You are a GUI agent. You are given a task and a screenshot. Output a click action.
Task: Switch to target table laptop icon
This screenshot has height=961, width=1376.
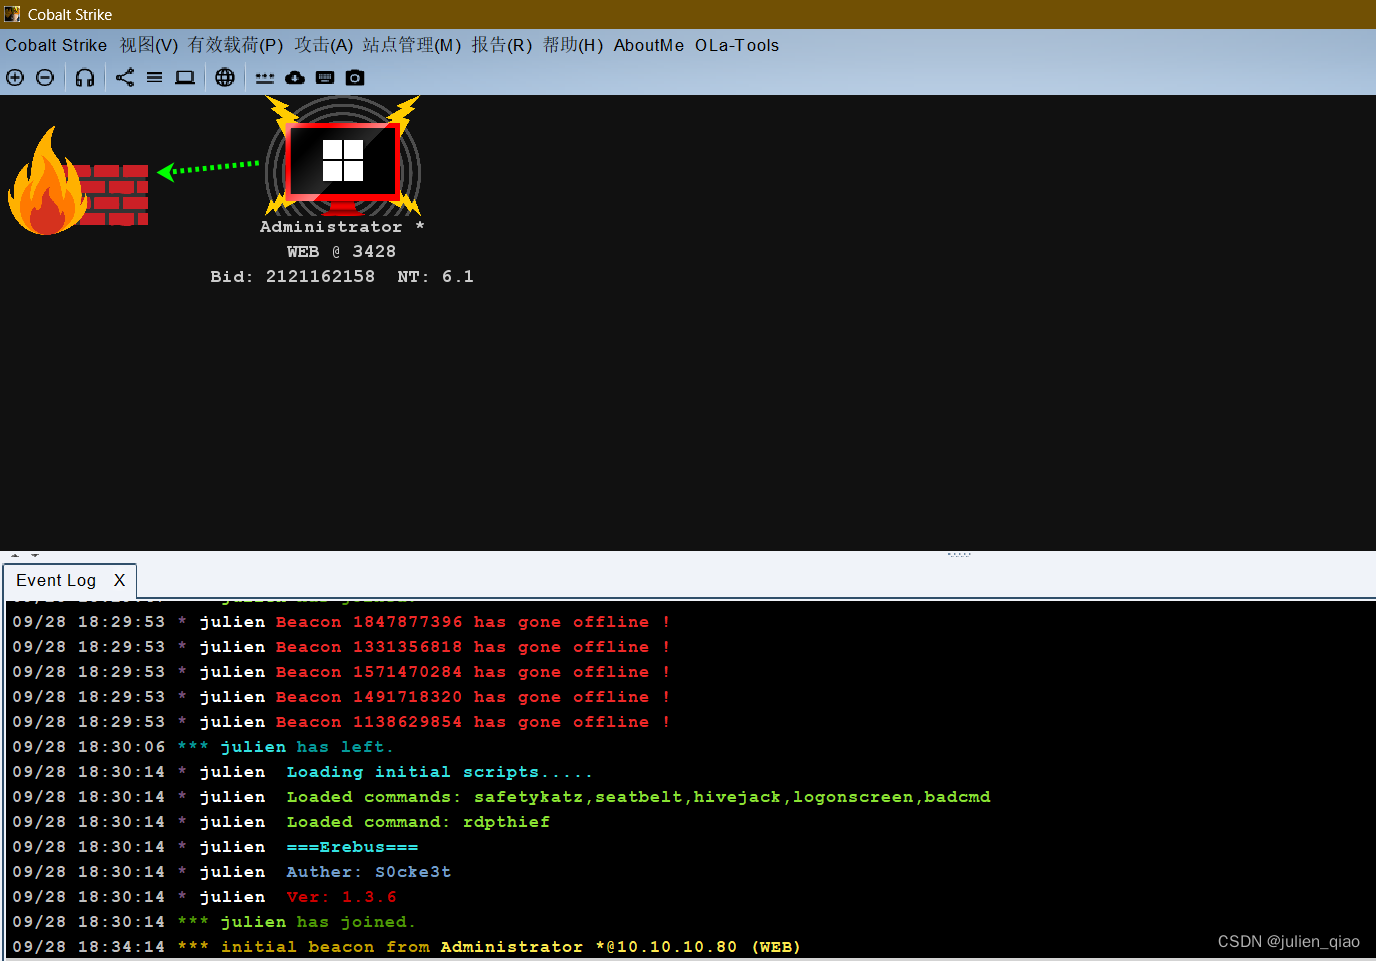(x=185, y=77)
